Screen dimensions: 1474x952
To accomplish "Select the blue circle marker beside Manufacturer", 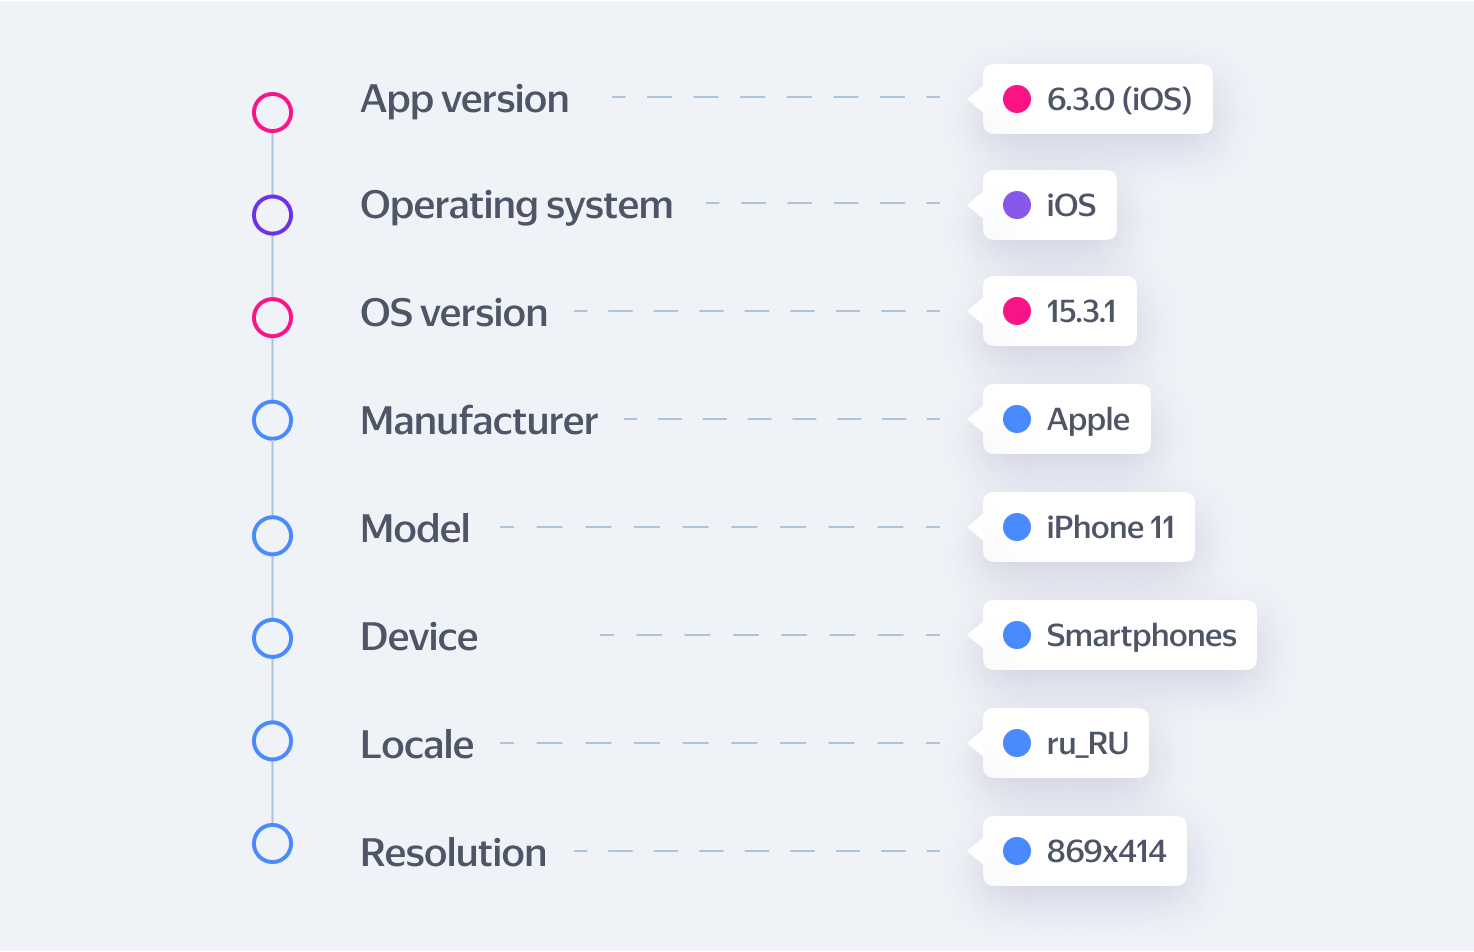I will (x=272, y=420).
